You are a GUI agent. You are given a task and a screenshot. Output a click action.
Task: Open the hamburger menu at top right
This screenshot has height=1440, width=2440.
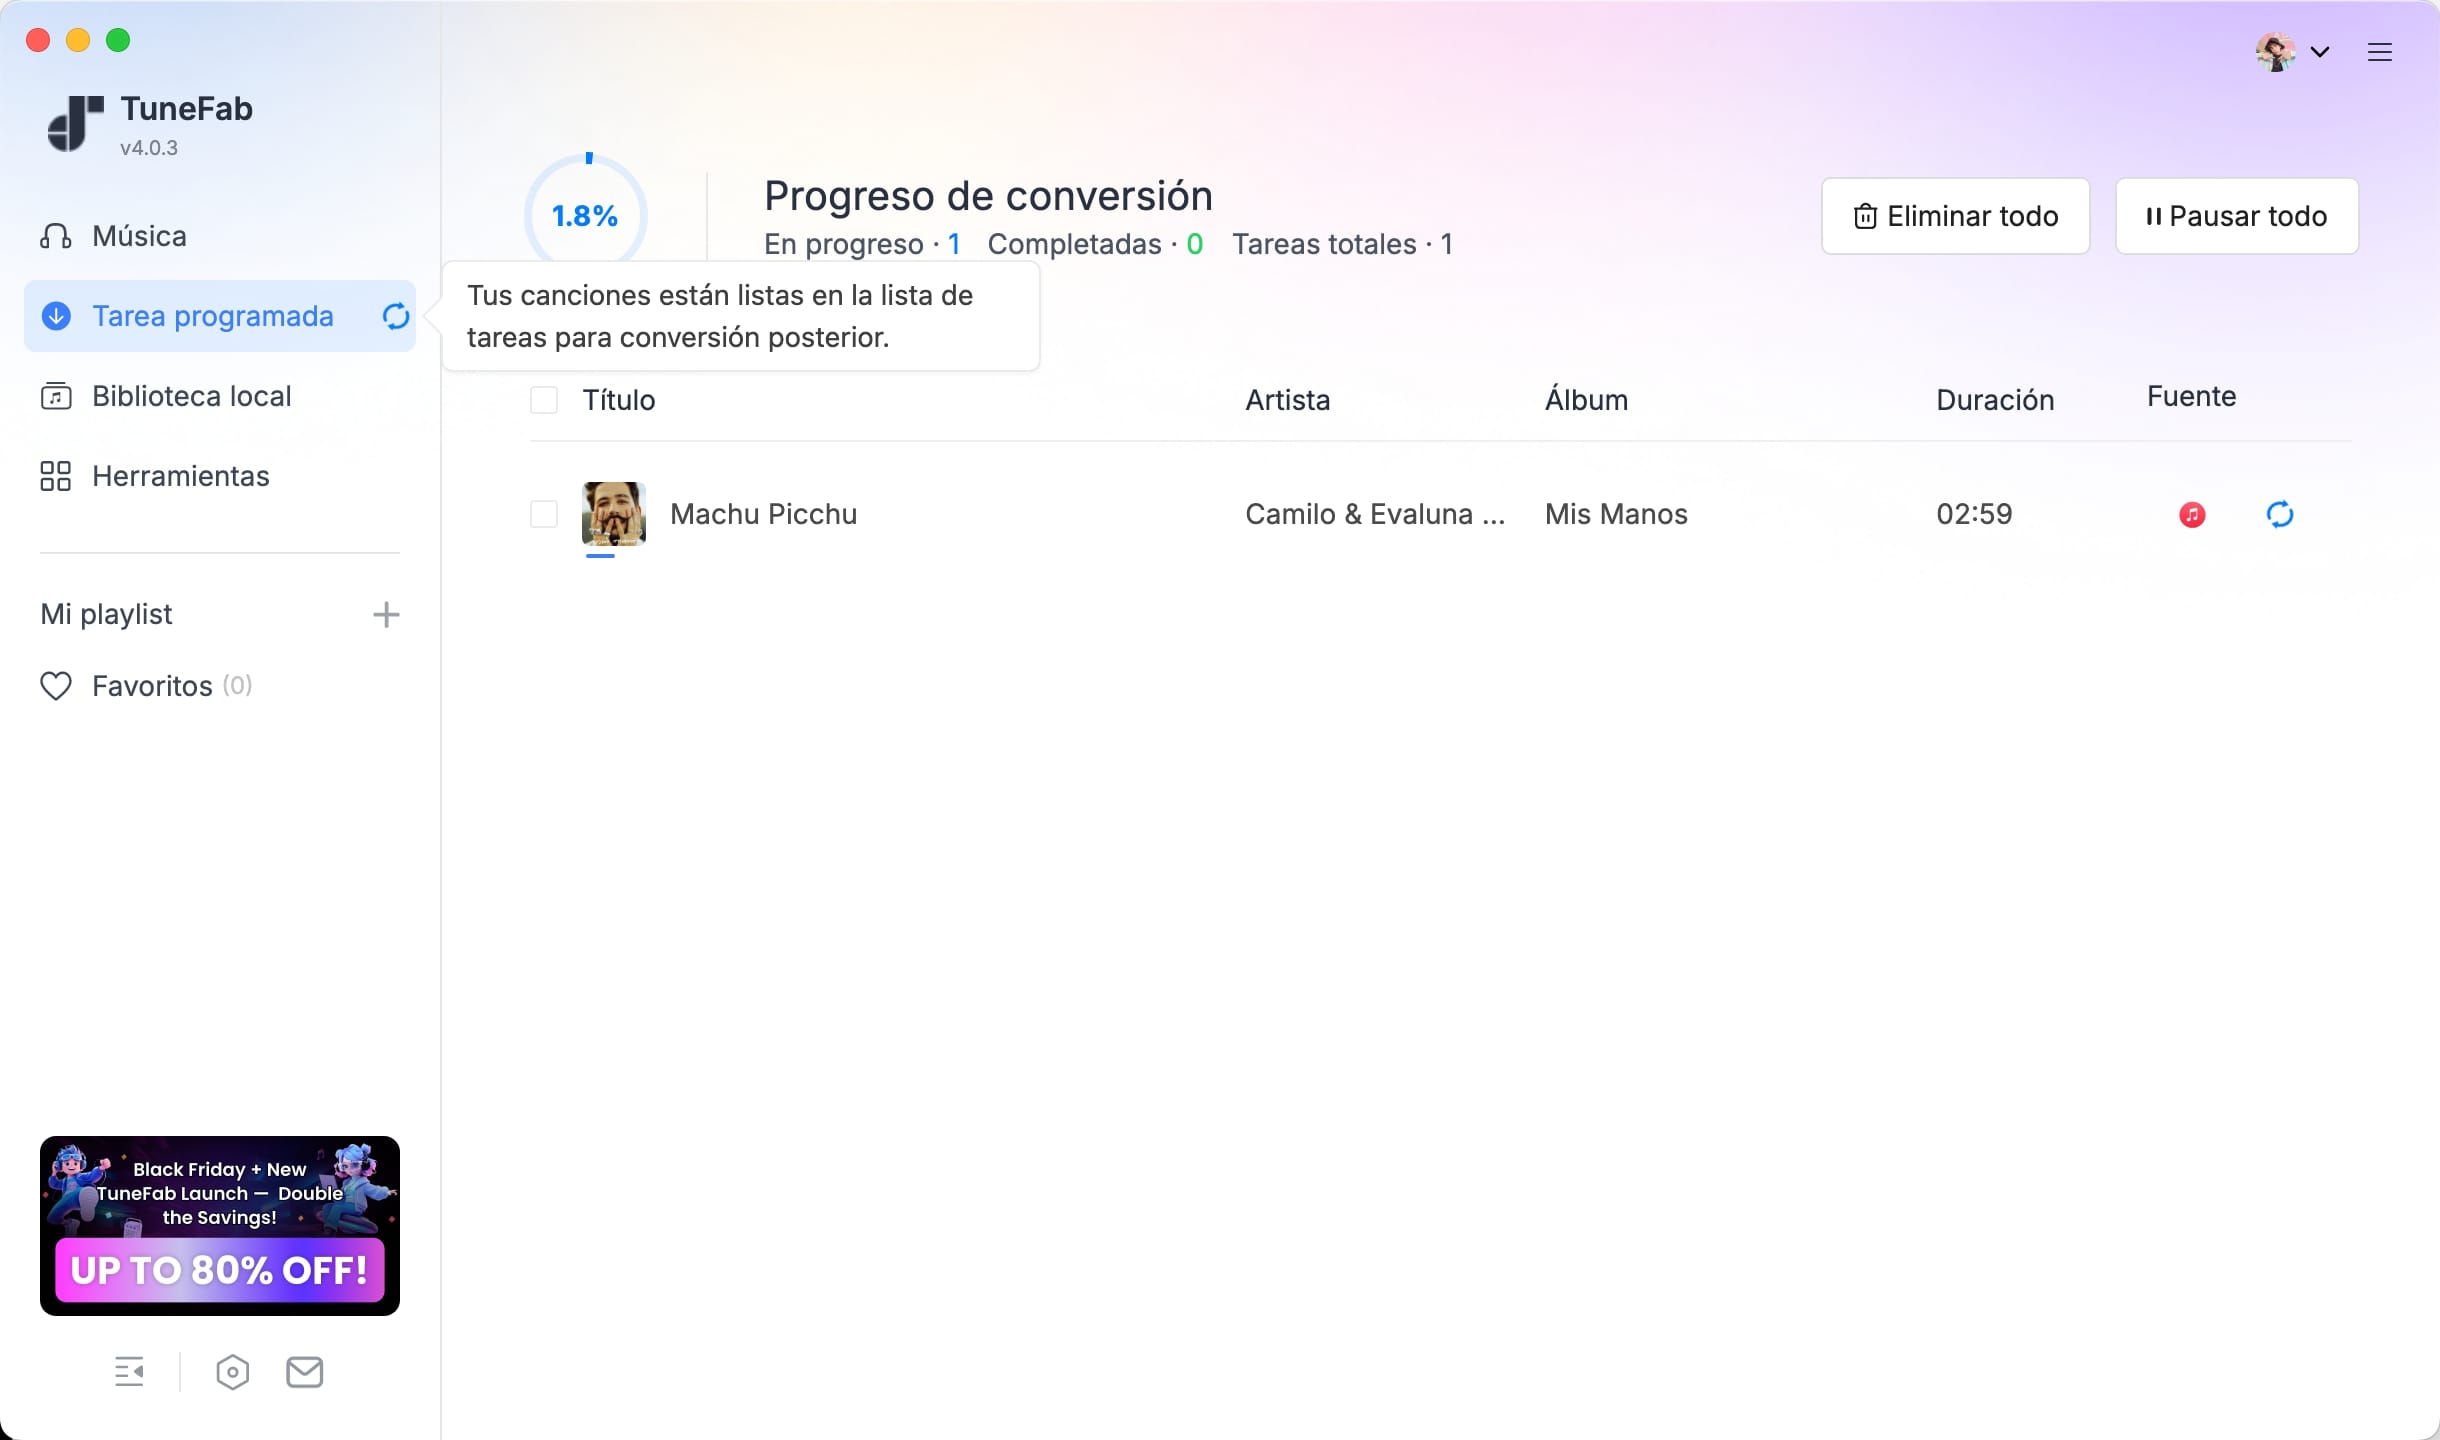(2379, 52)
